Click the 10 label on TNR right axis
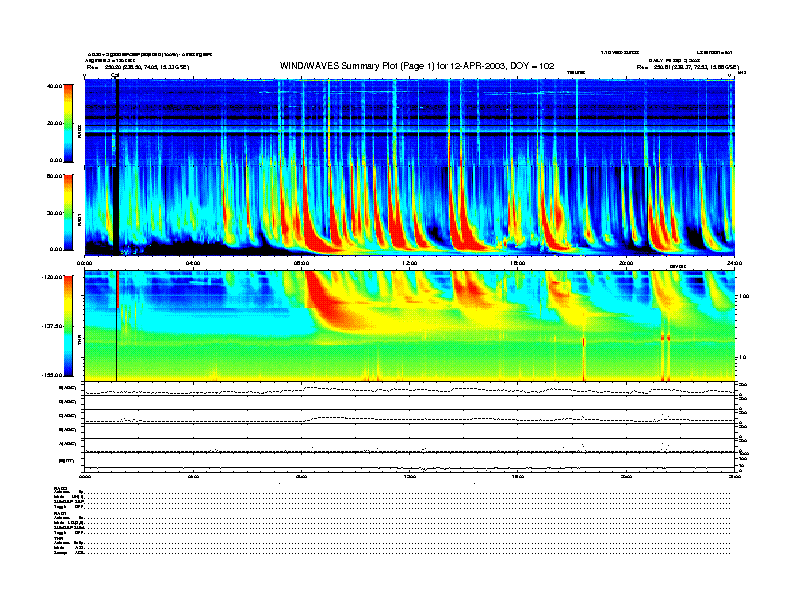Screen dimensions: 792x612 click(744, 357)
